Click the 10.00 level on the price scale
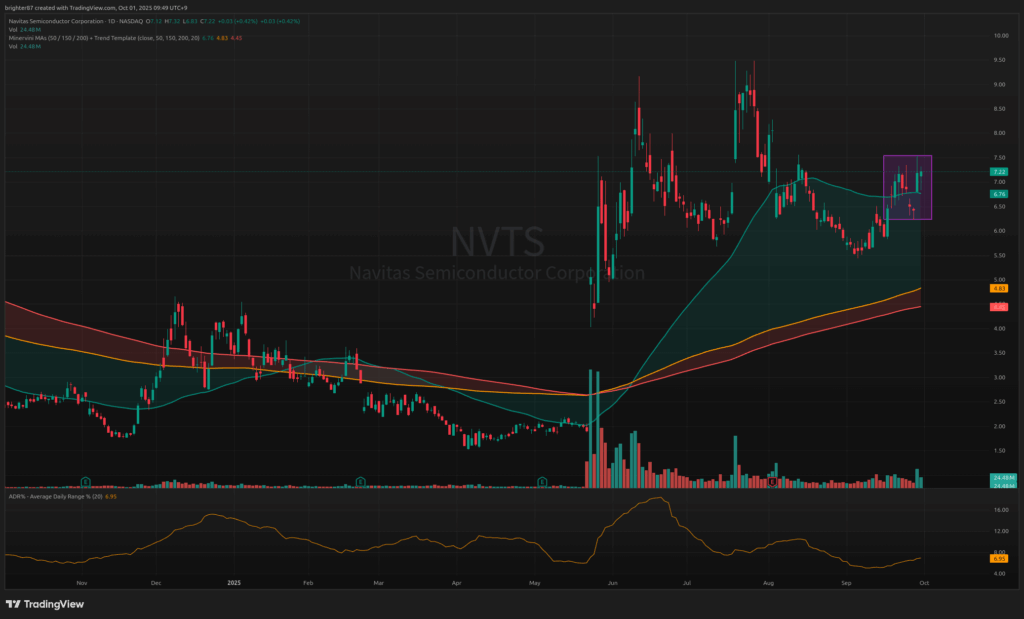Image resolution: width=1024 pixels, height=619 pixels. click(x=998, y=35)
